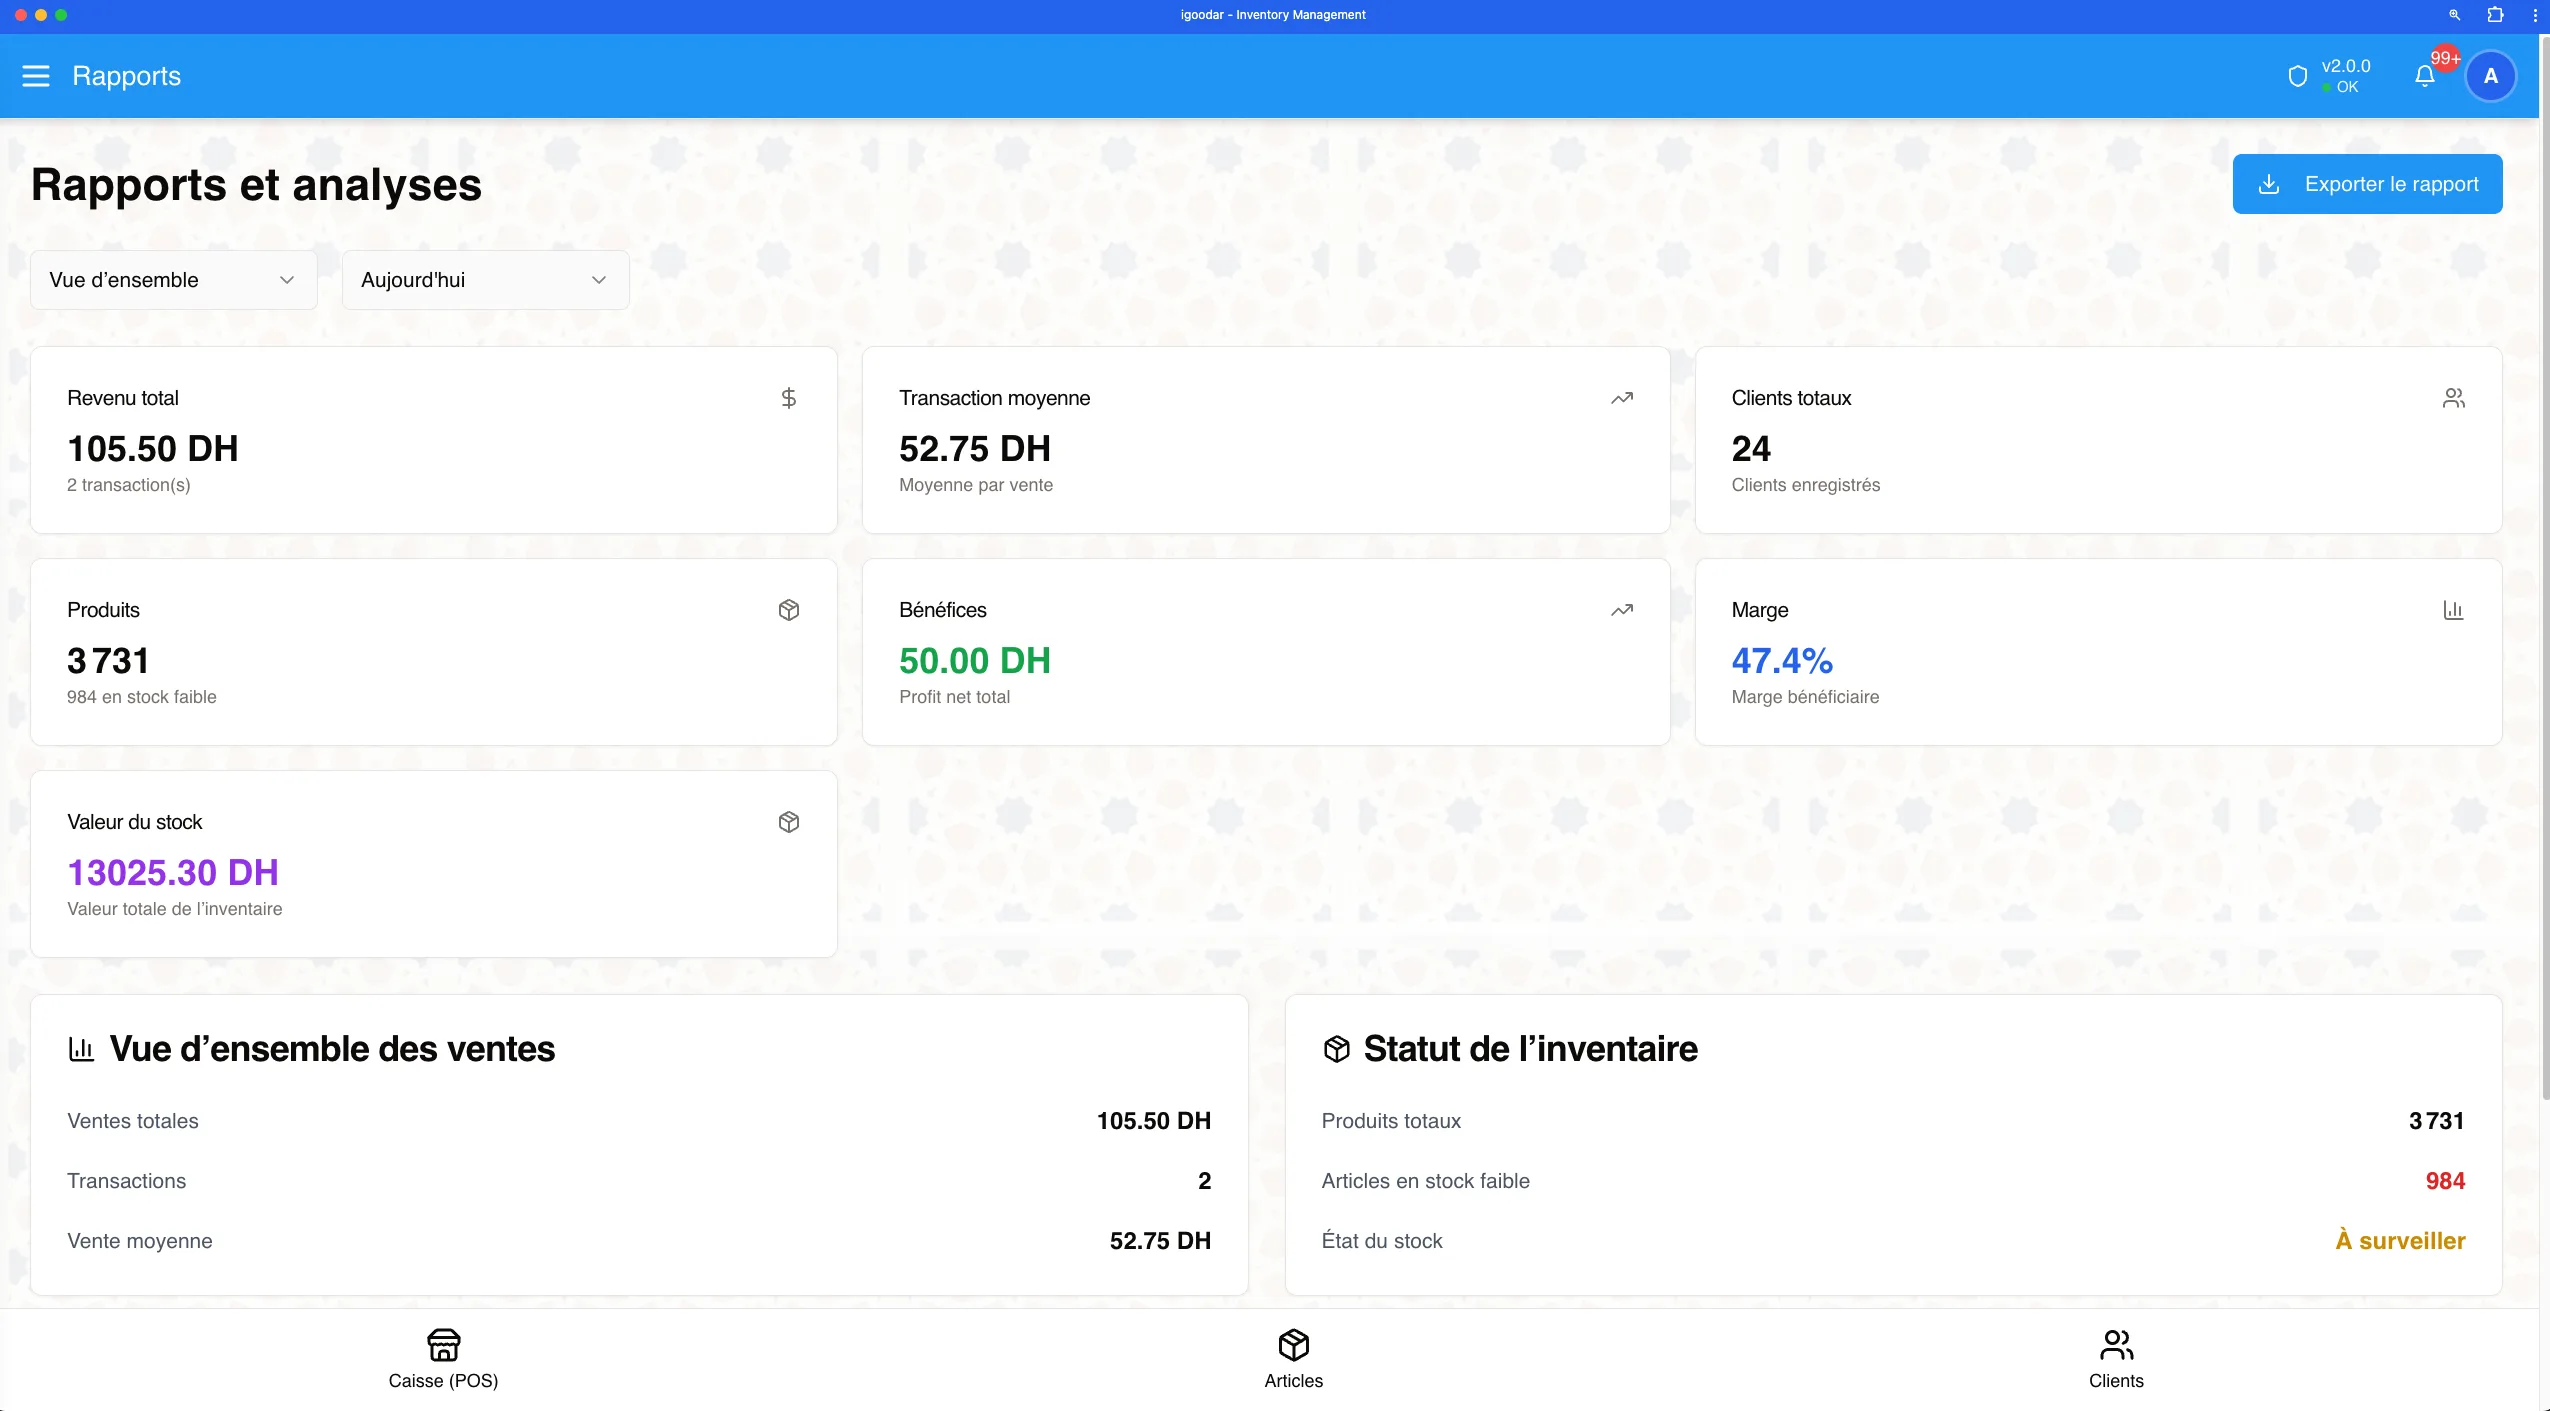
Task: Click the package icon on Valeur du stock card
Action: point(788,821)
